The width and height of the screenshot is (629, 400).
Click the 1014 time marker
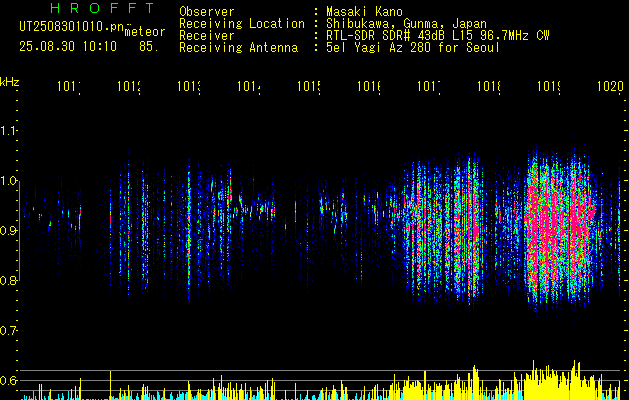249,86
